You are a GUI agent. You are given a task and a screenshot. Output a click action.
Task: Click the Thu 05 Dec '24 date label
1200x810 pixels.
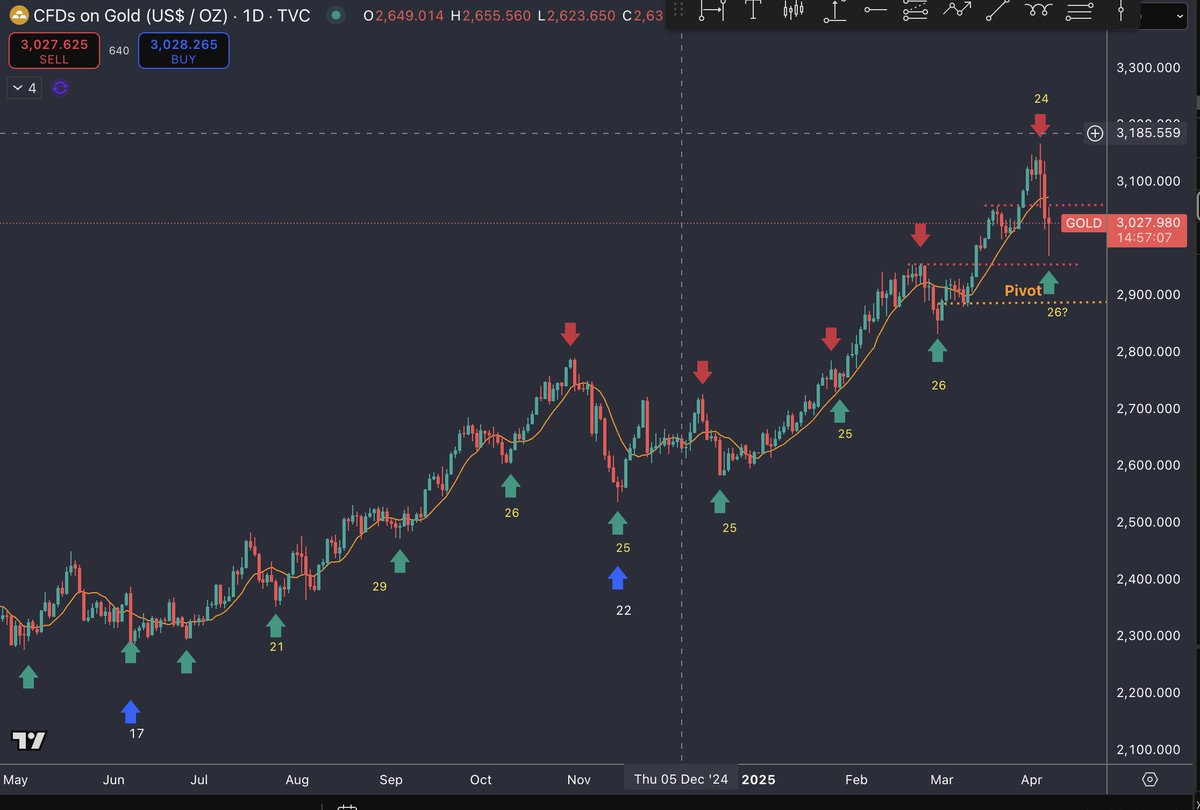pos(681,778)
